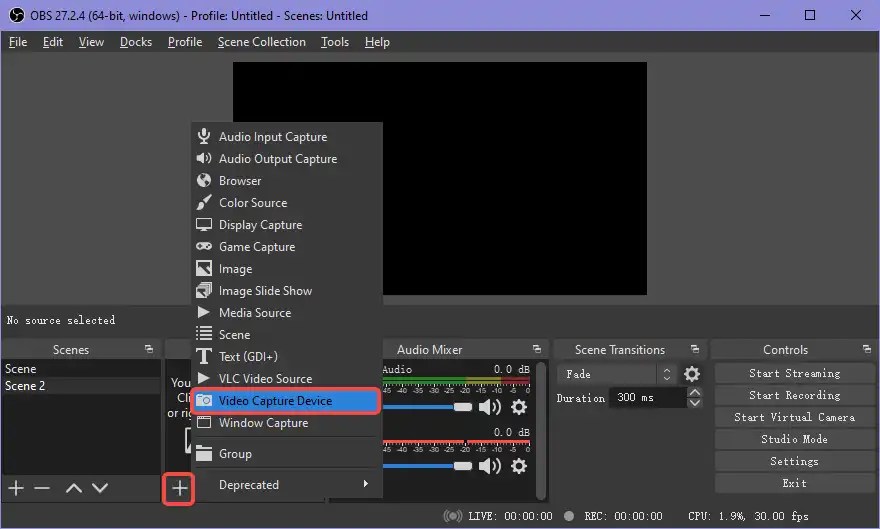
Task: Open the Help menu
Action: click(x=377, y=42)
